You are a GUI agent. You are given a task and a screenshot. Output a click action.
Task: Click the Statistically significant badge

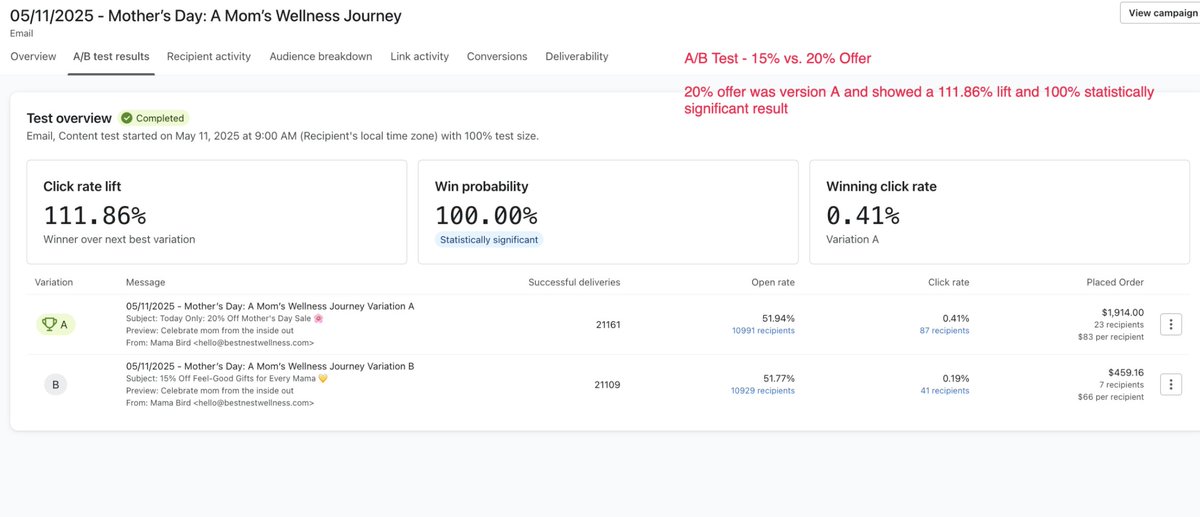point(489,240)
